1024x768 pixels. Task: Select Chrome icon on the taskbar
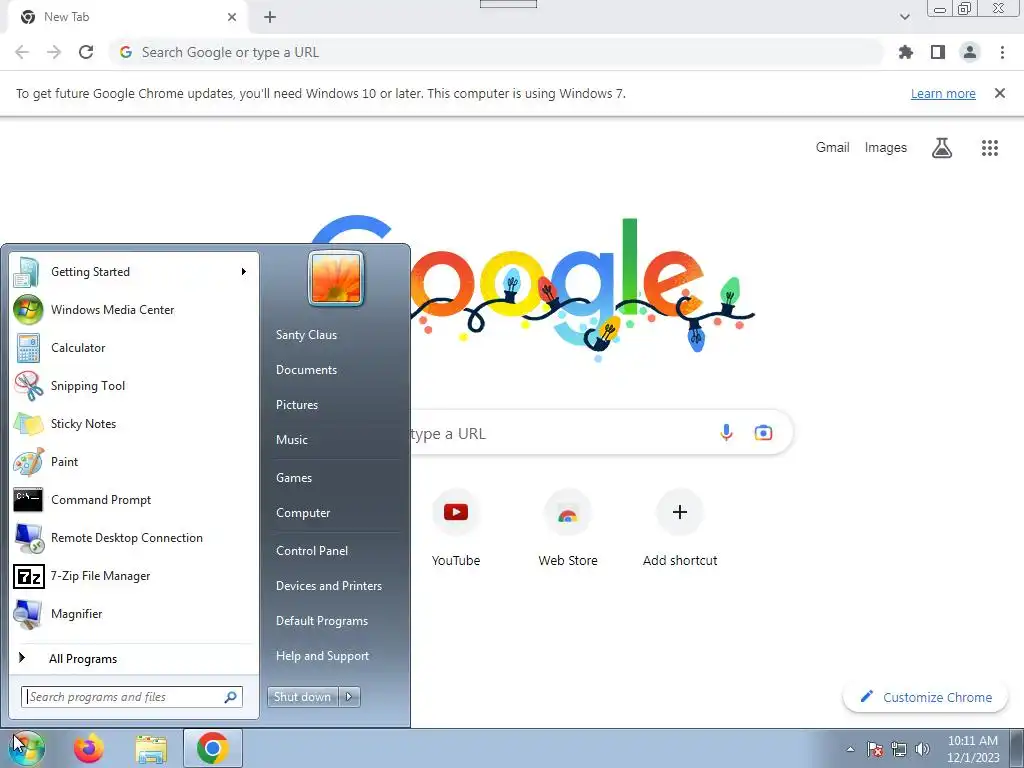point(212,748)
